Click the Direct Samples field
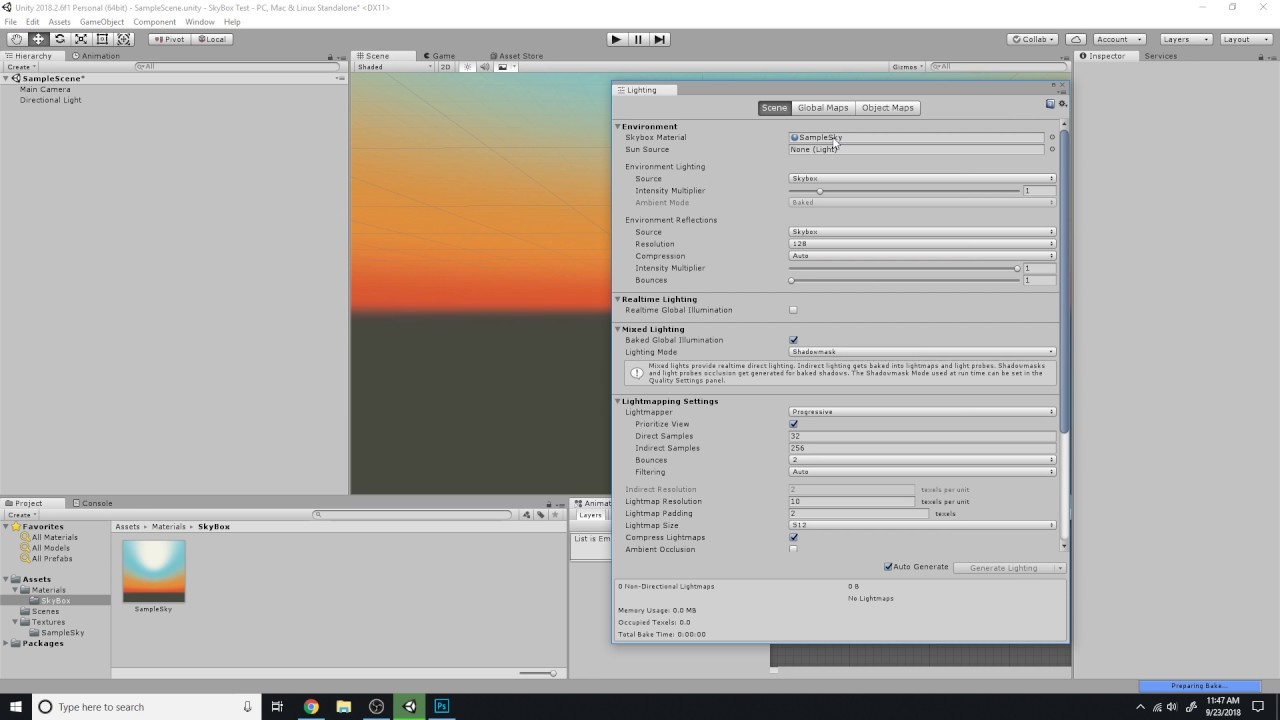1280x720 pixels. point(922,436)
